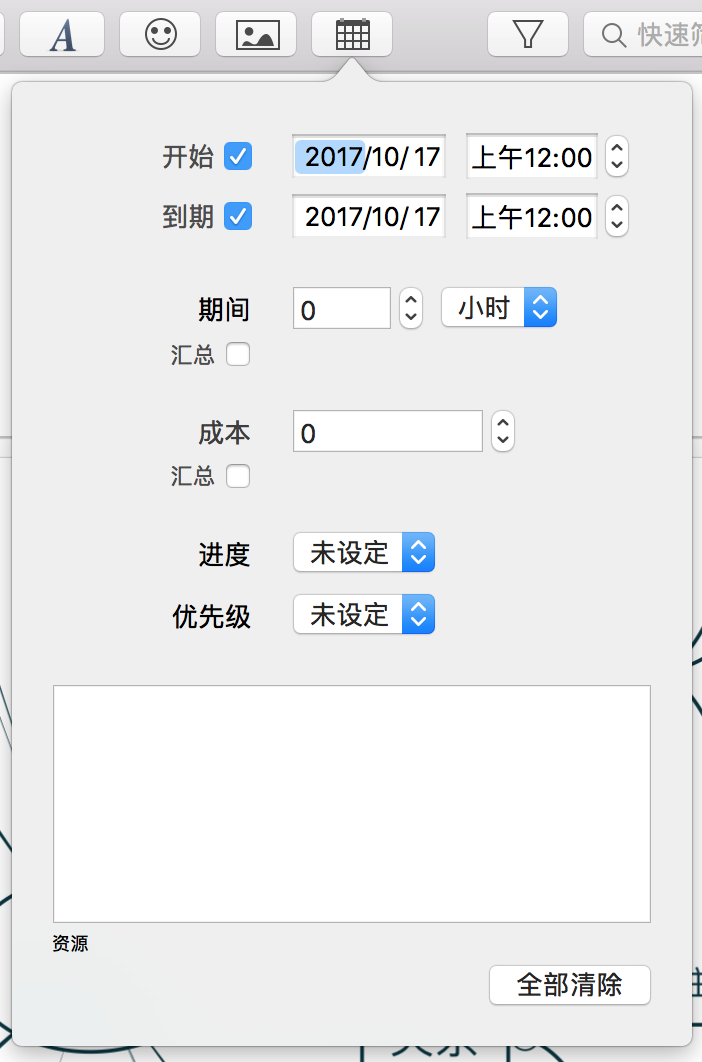Image resolution: width=702 pixels, height=1062 pixels.
Task: Click the start time stepper arrows
Action: click(617, 156)
